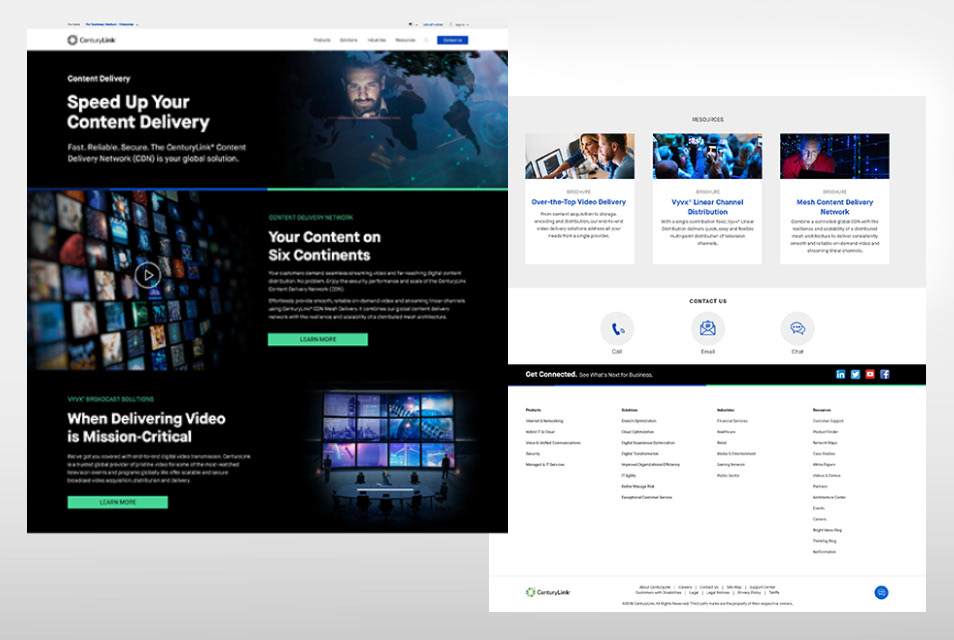Click Media & Entertainment footer link

tap(736, 454)
